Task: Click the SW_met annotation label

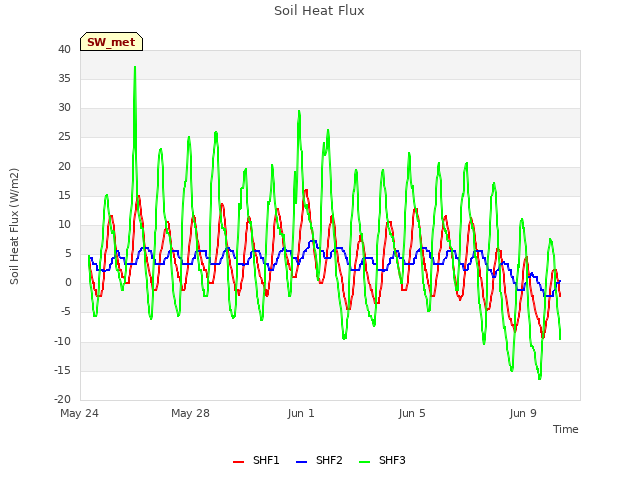Action: coord(111,42)
